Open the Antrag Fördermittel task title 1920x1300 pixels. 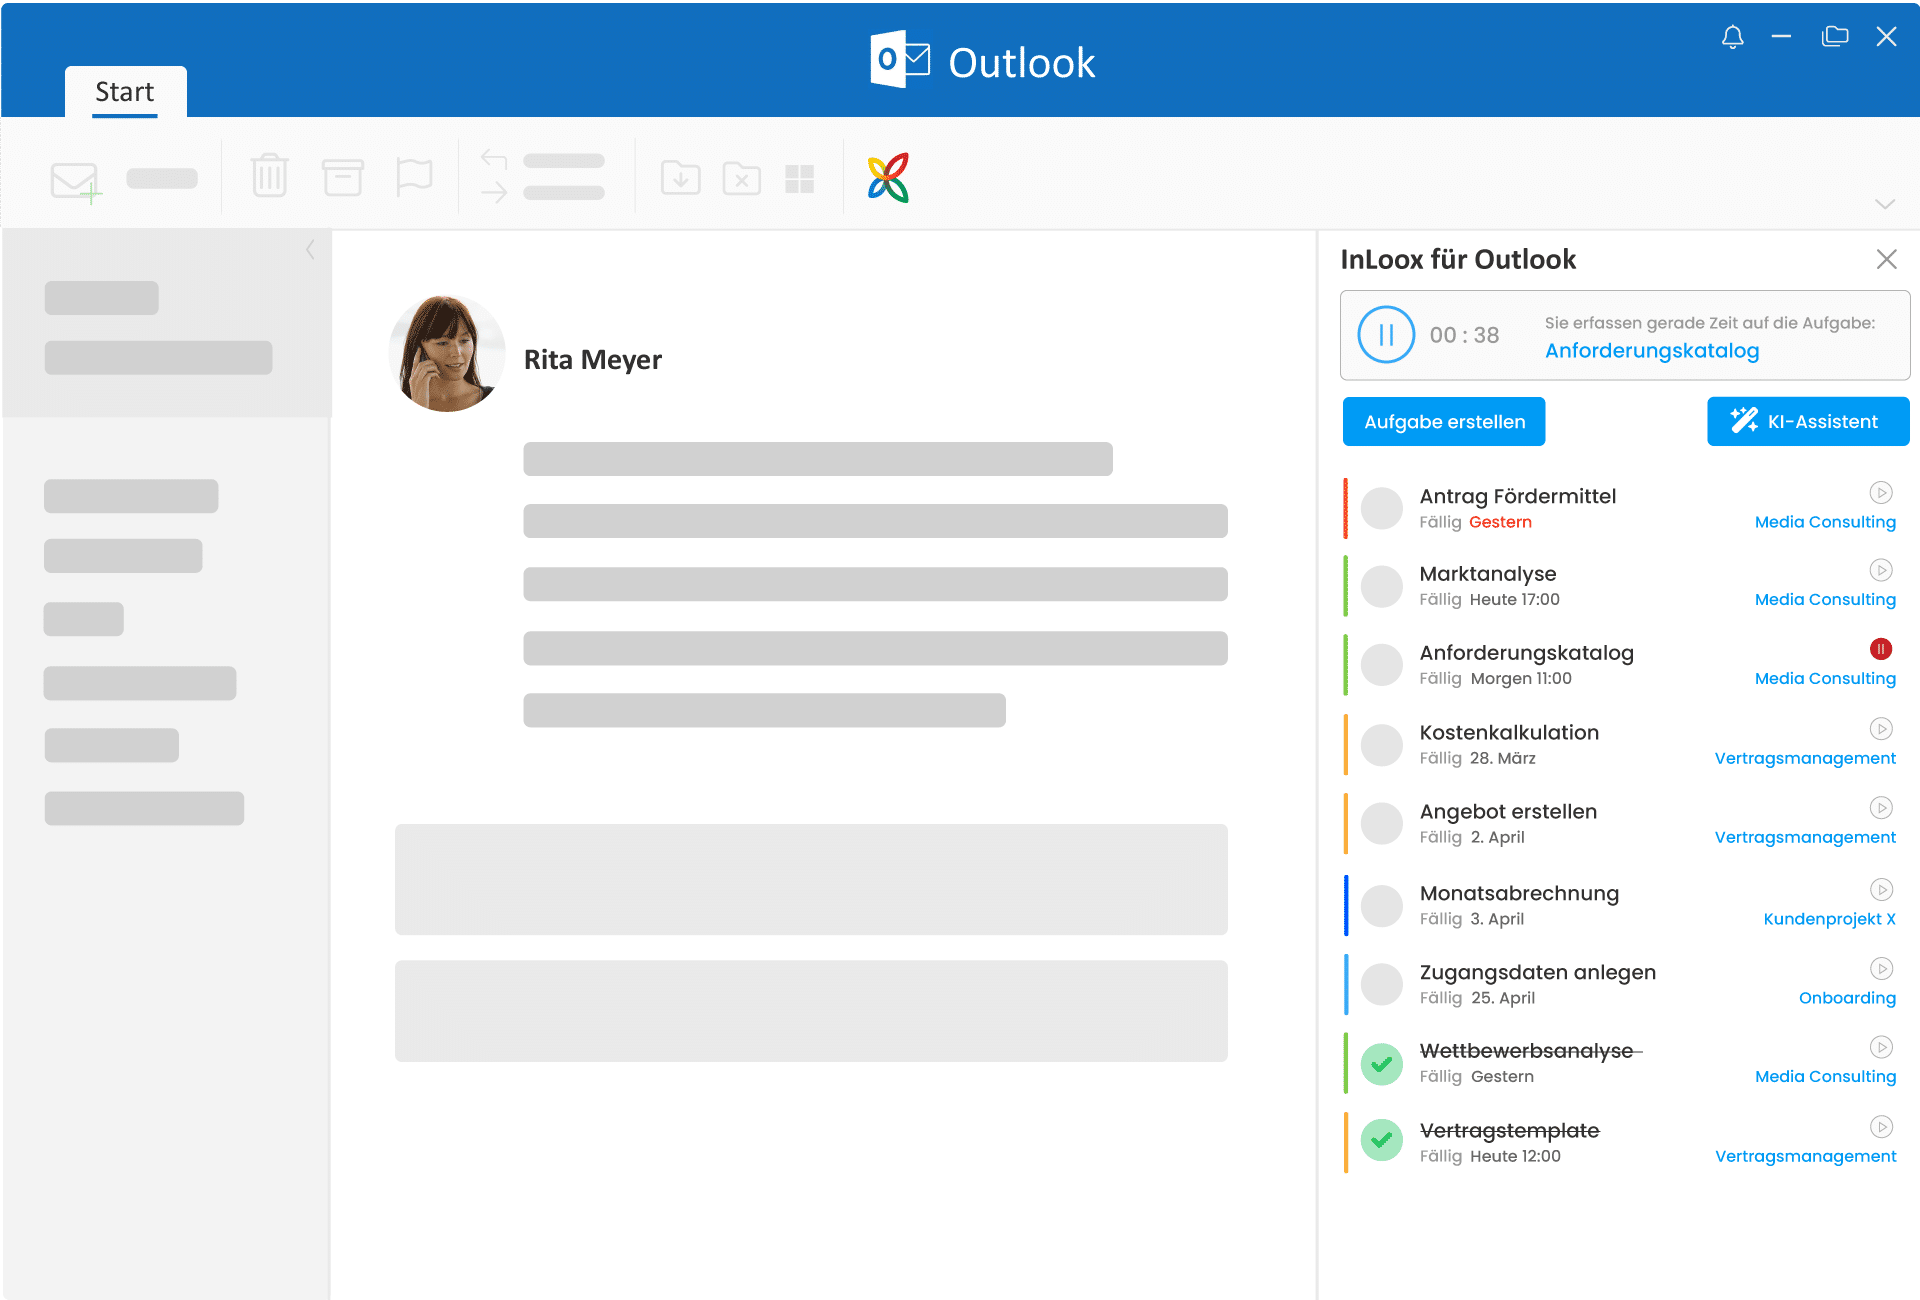pyautogui.click(x=1517, y=496)
